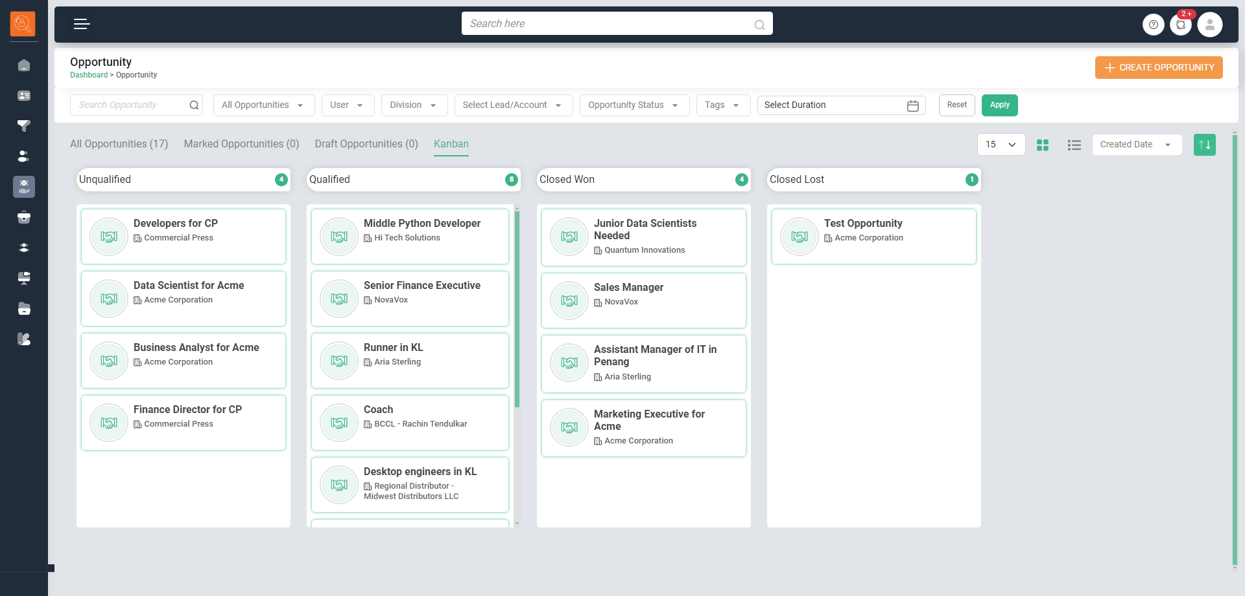Expand the Select Lead/Account dropdown
The width and height of the screenshot is (1245, 596).
pyautogui.click(x=512, y=105)
